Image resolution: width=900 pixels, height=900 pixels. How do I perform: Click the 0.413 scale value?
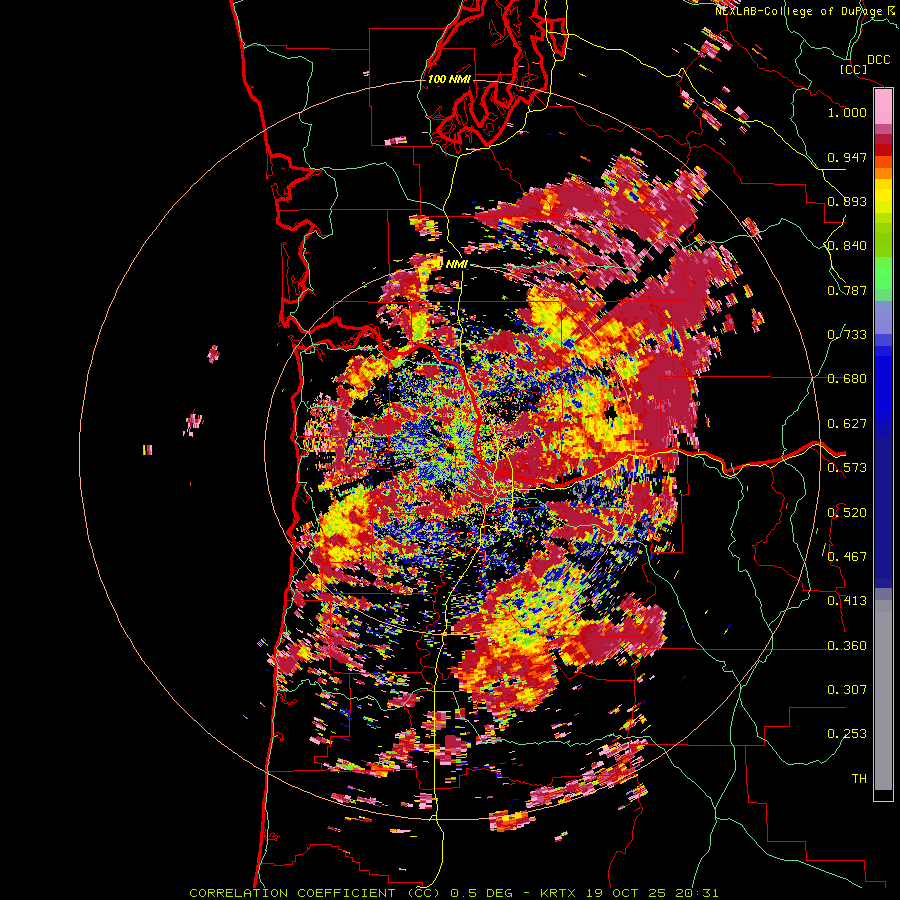(x=847, y=601)
